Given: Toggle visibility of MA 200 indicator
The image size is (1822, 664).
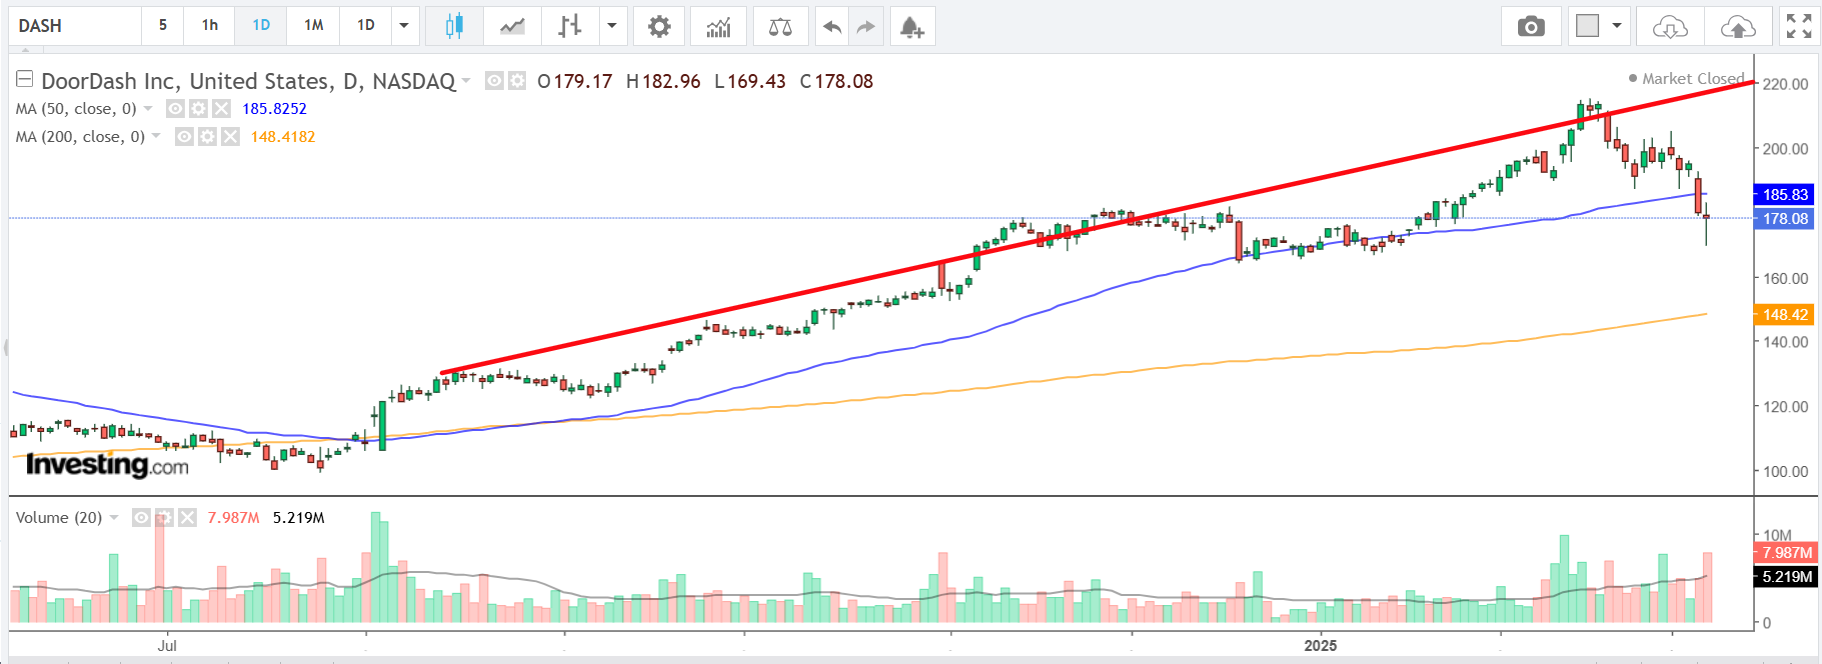Looking at the screenshot, I should click(x=184, y=137).
